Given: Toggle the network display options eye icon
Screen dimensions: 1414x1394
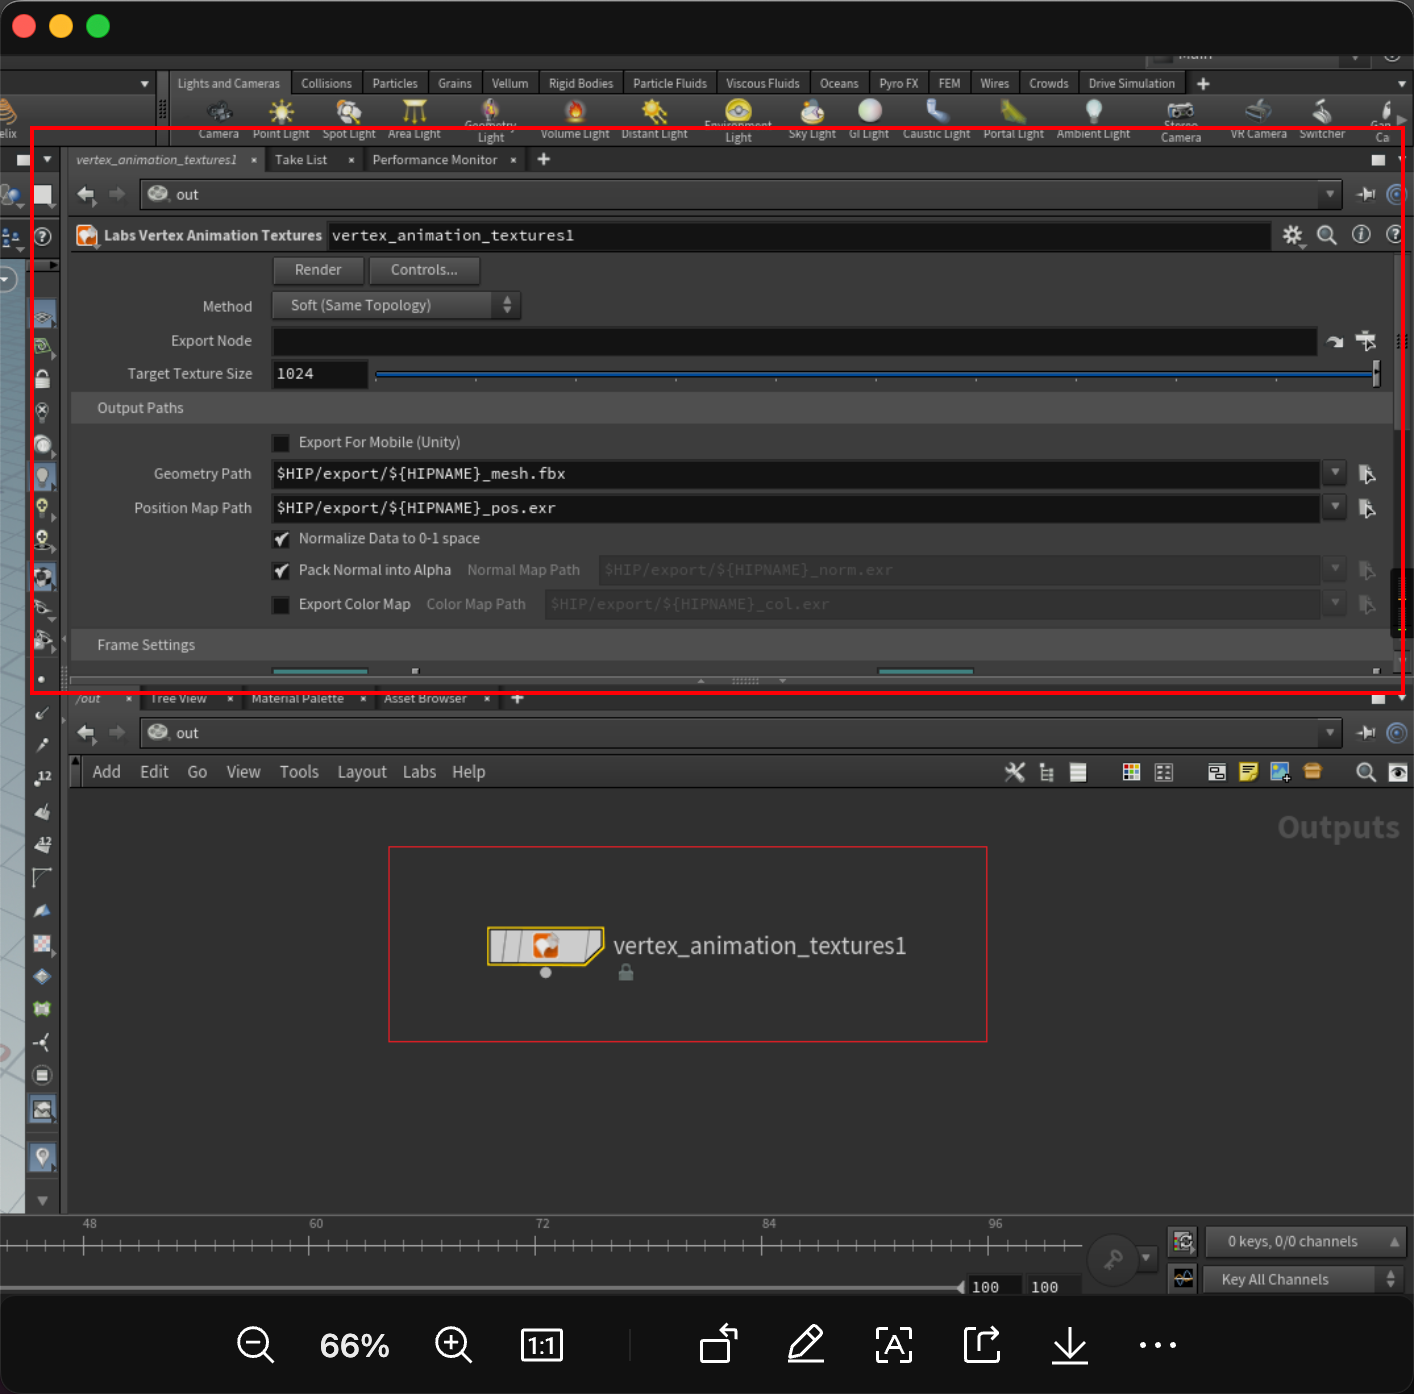Looking at the screenshot, I should [x=1398, y=772].
